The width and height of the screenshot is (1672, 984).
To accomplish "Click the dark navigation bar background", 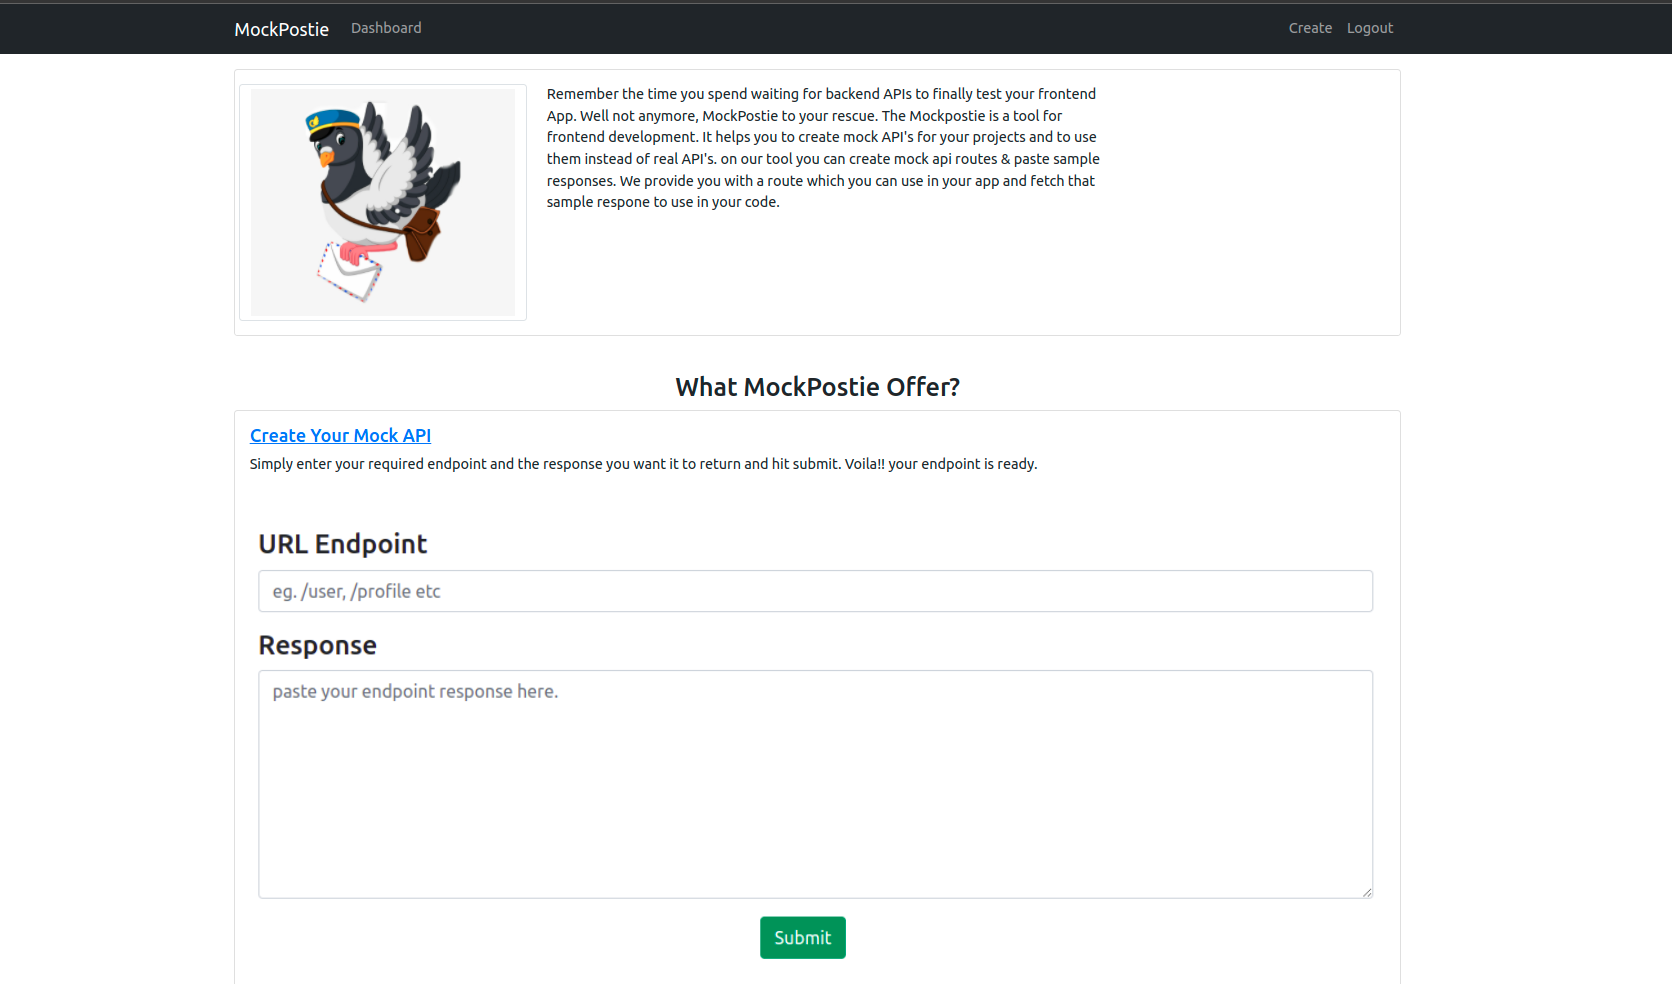I will 800,28.
